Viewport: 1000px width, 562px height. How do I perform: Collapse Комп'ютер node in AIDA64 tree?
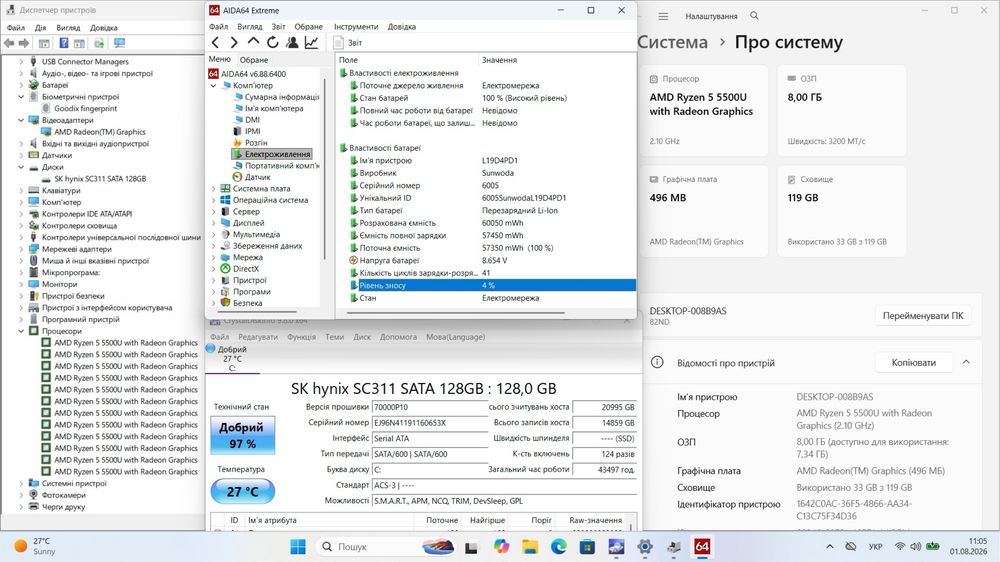(x=213, y=85)
